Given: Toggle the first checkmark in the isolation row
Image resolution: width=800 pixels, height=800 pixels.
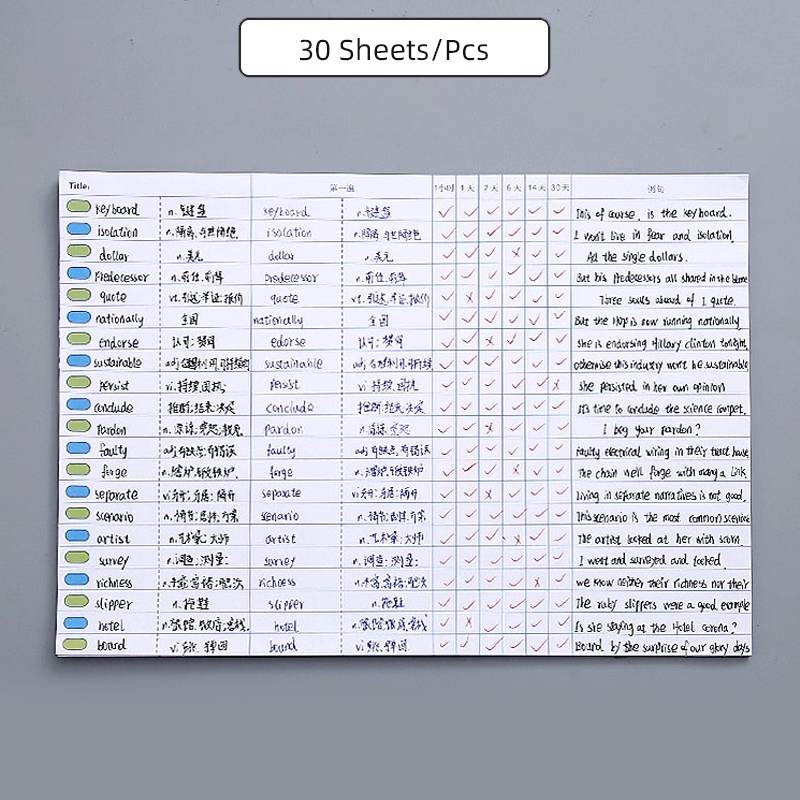Looking at the screenshot, I should (x=446, y=232).
